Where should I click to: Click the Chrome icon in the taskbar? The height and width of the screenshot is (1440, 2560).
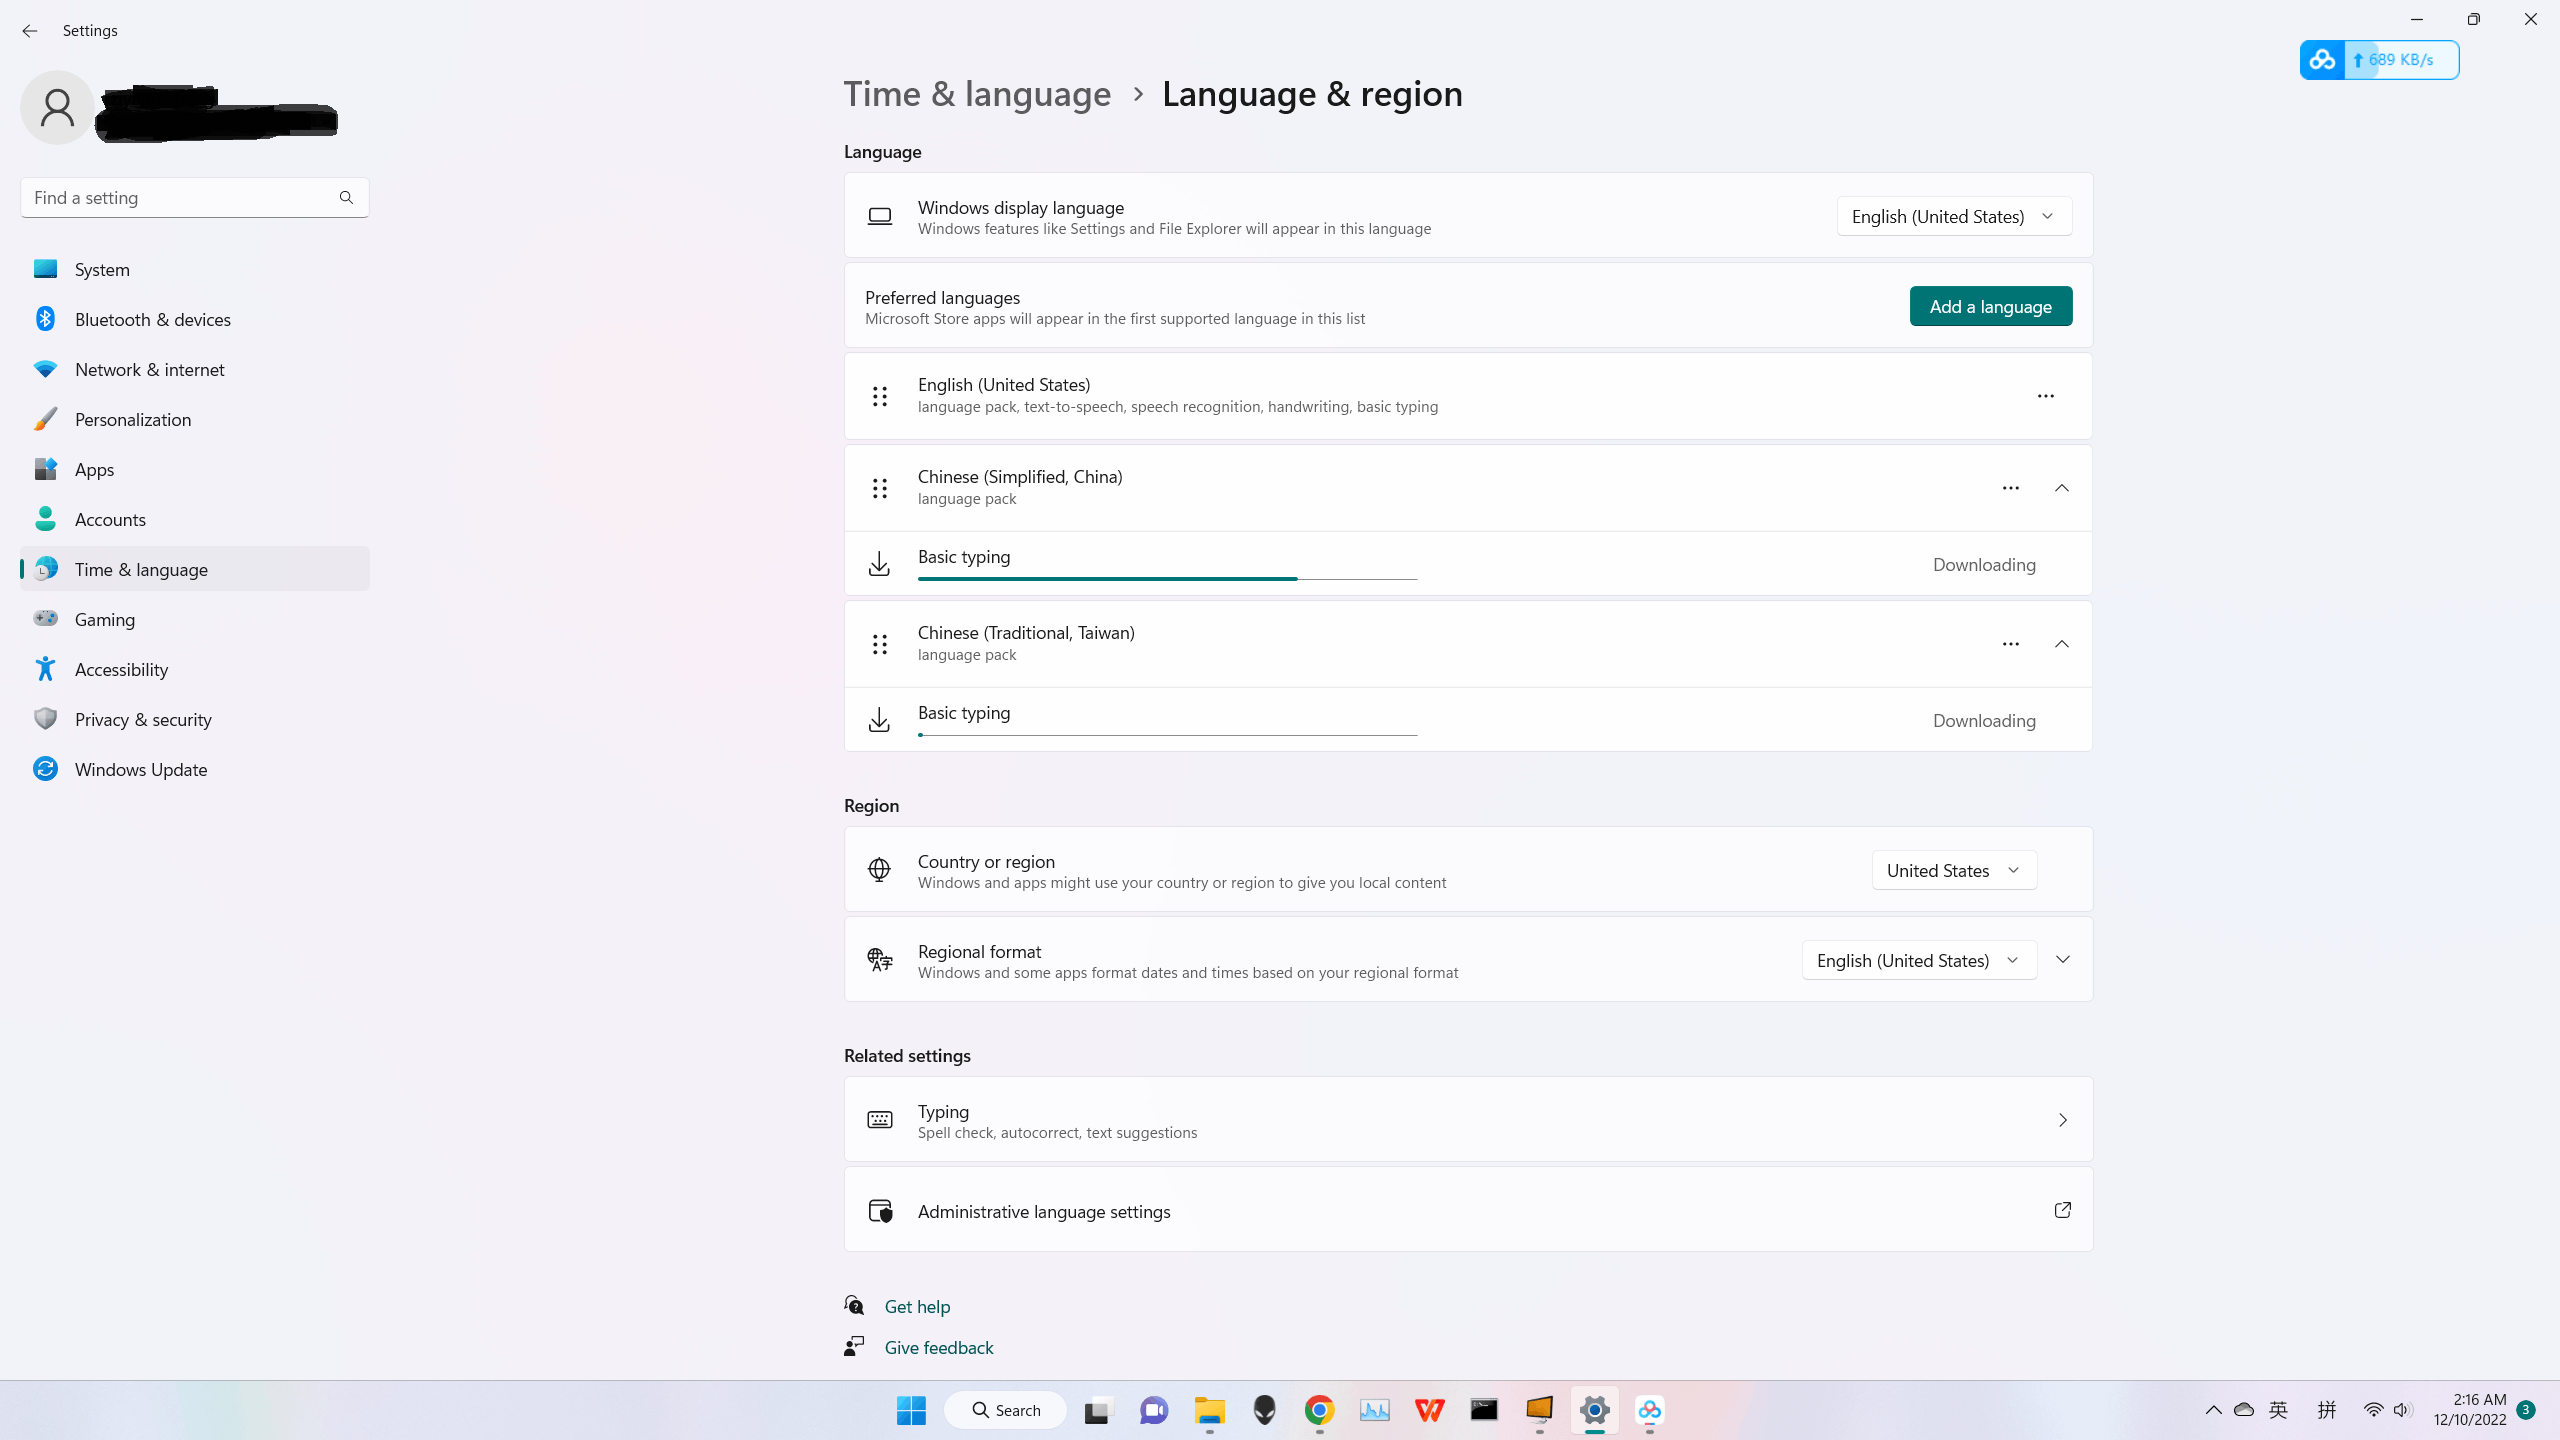tap(1319, 1410)
